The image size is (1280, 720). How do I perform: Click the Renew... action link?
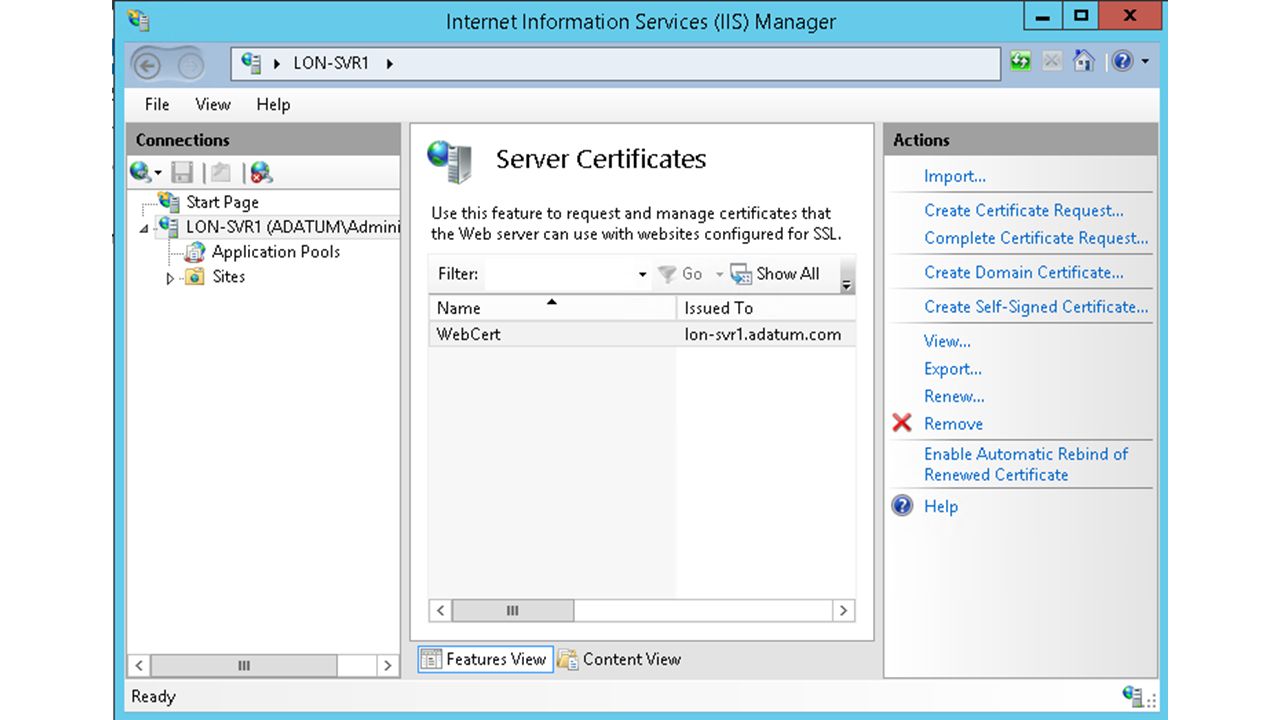(x=954, y=396)
